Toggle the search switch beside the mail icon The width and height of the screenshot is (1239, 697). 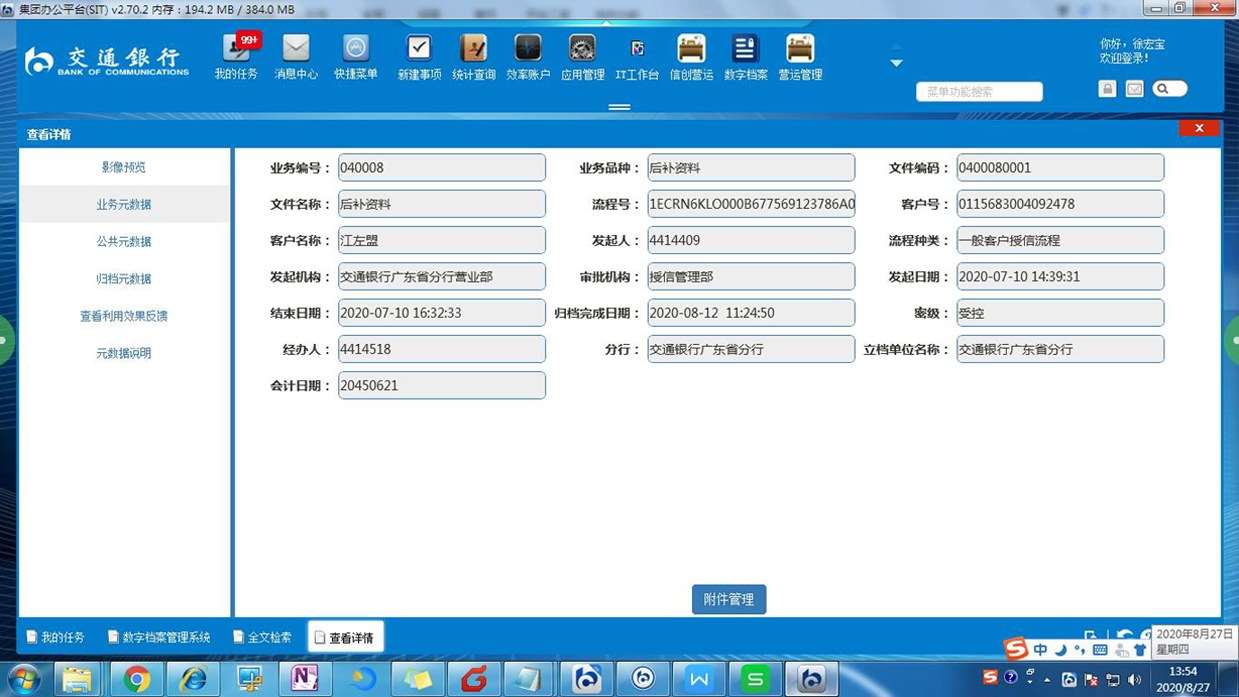click(x=1169, y=89)
